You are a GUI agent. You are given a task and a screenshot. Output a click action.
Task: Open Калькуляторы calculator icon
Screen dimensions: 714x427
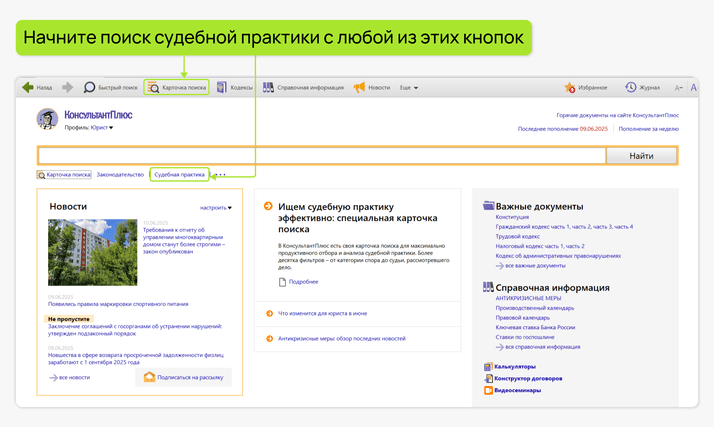[488, 366]
